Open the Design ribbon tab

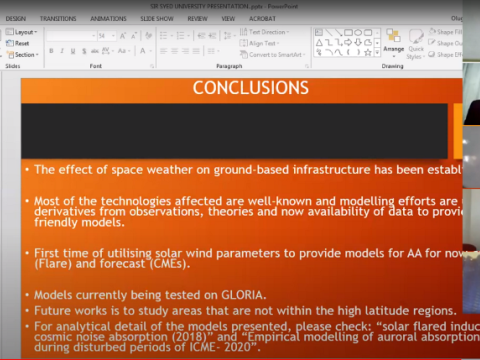[x=16, y=19]
